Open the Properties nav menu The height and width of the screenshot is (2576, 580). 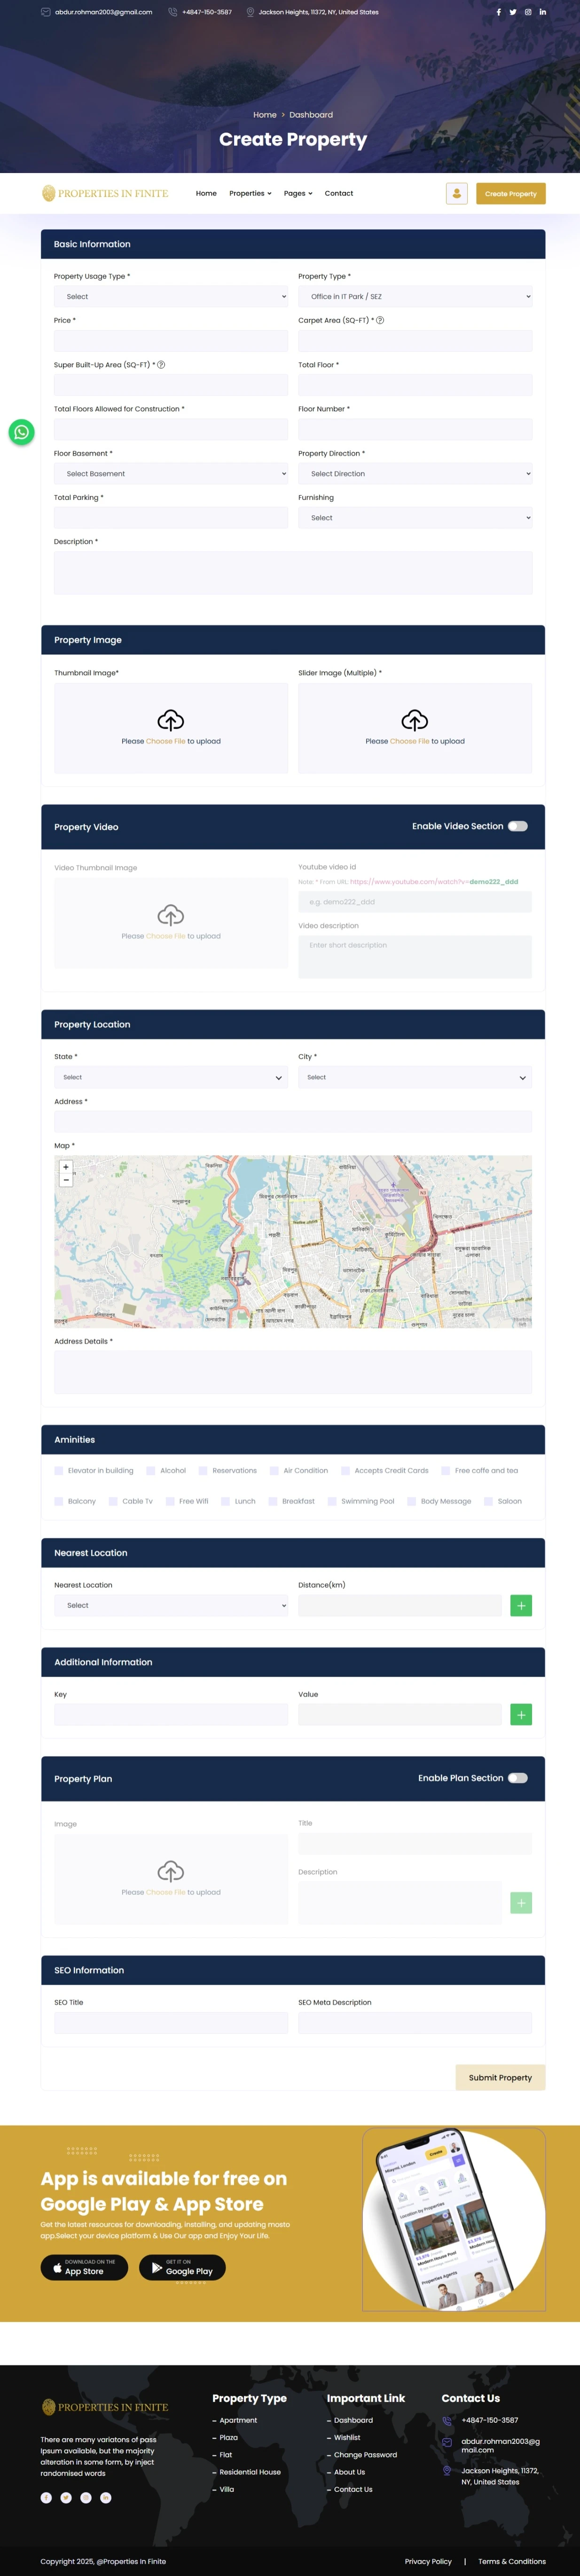(x=250, y=193)
